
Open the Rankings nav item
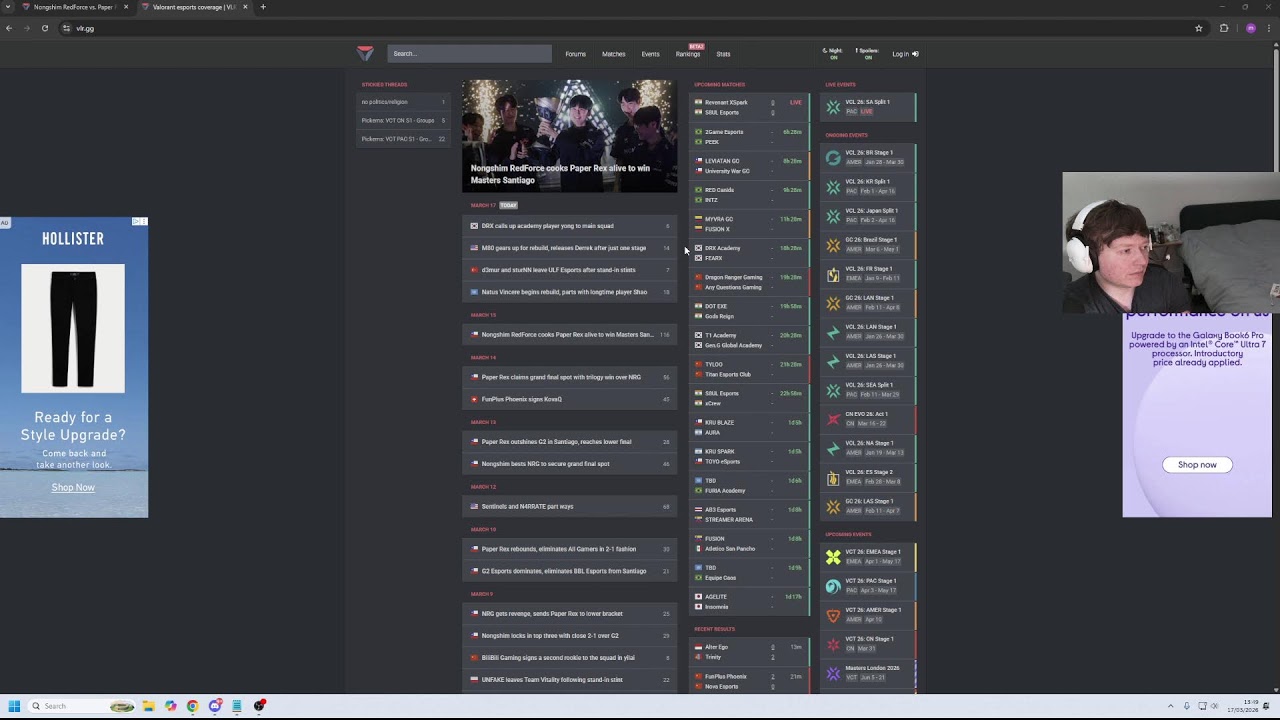[x=688, y=54]
